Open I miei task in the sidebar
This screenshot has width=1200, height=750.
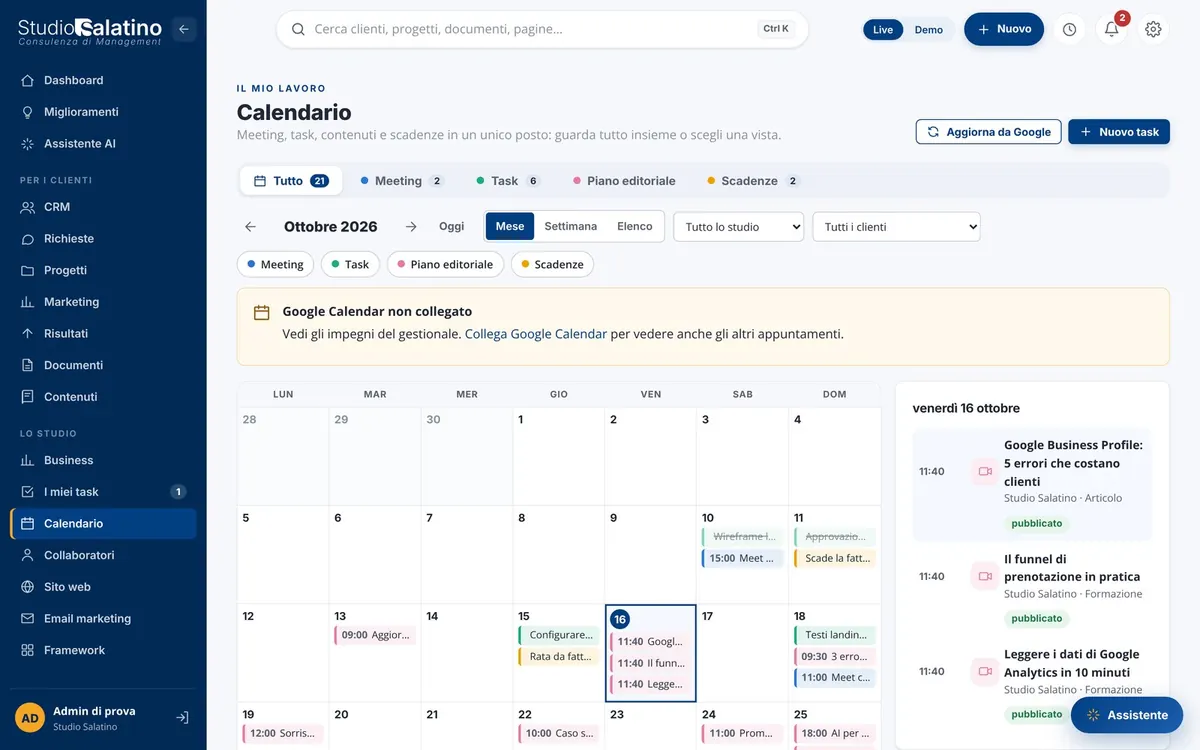(x=103, y=492)
